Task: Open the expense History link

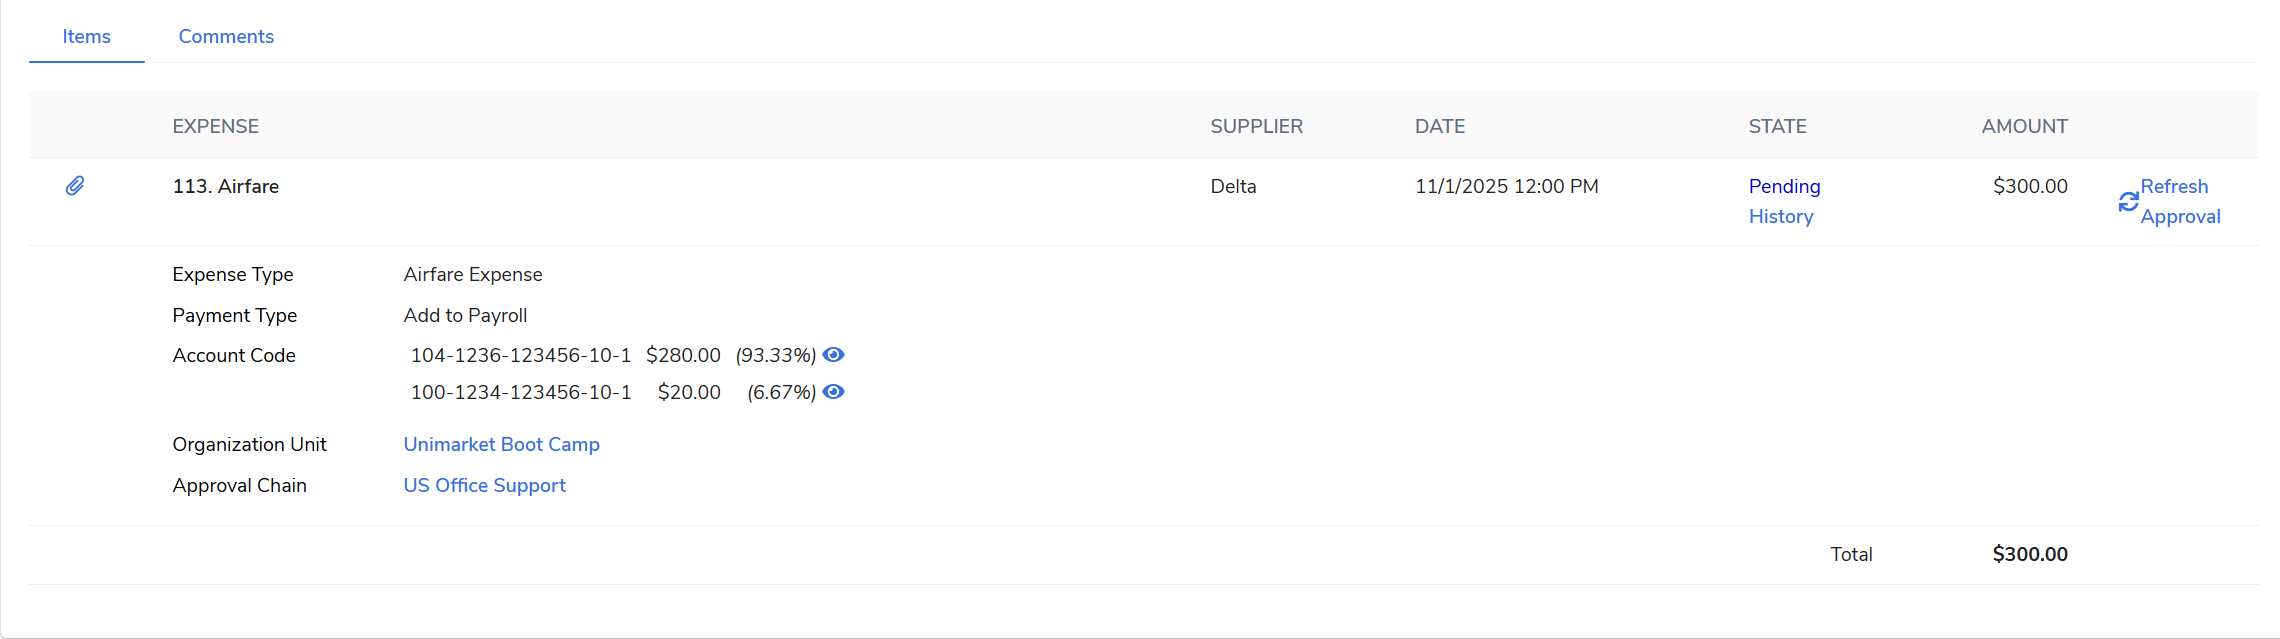Action: pos(1780,216)
